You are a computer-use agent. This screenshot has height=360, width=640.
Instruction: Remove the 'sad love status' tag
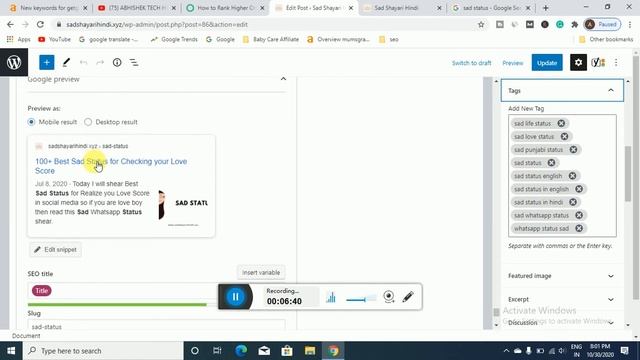click(564, 136)
